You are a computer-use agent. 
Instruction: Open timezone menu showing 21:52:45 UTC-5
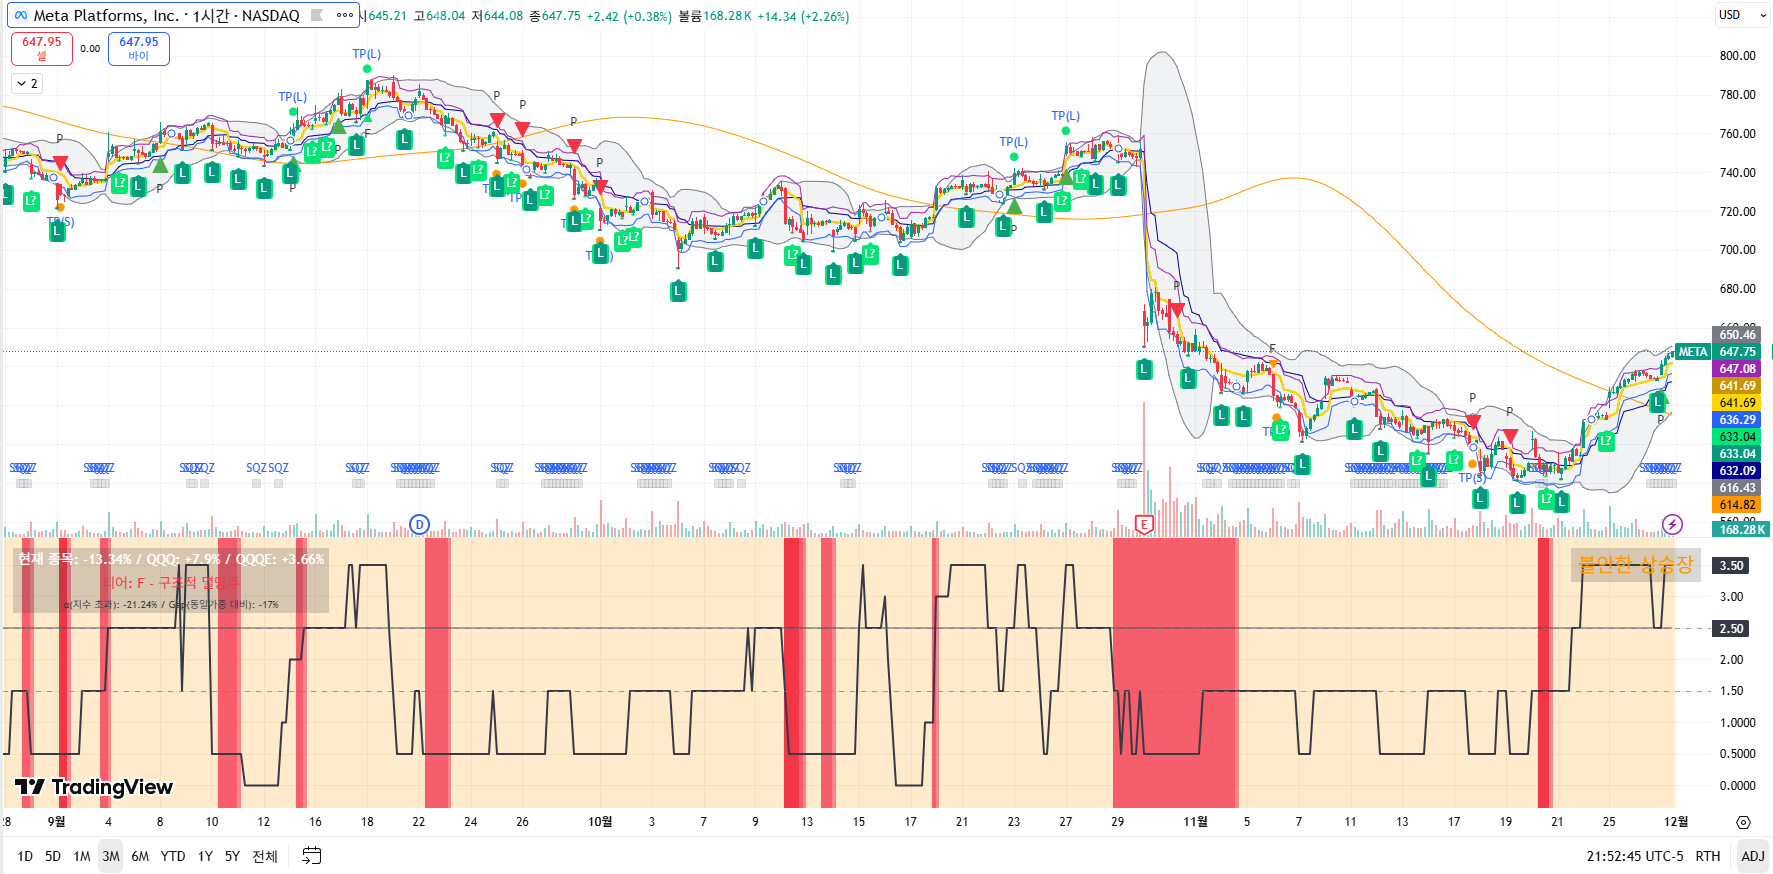(1635, 856)
